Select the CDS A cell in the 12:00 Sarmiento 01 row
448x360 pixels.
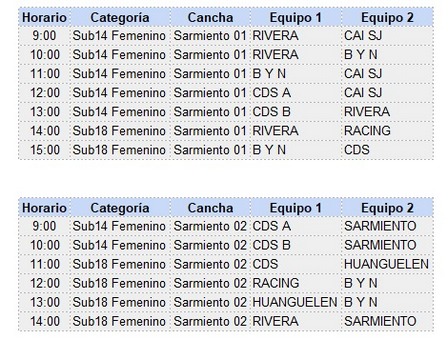(296, 93)
